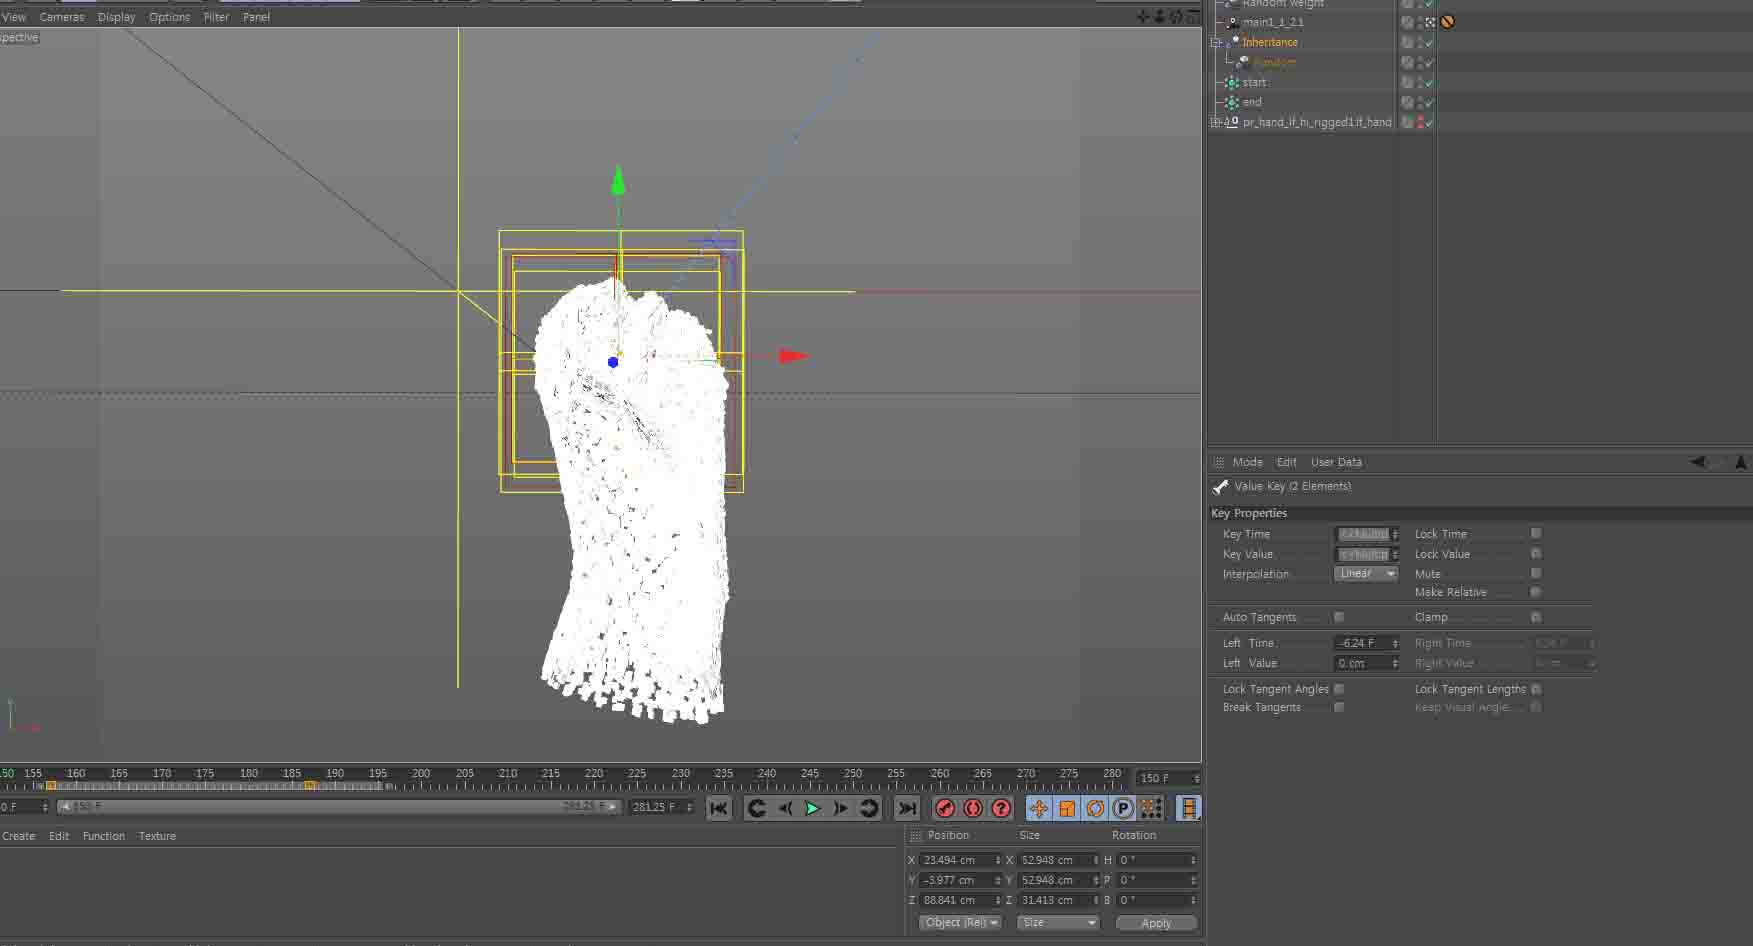This screenshot has width=1753, height=946.
Task: Open the viewport Display menu
Action: pos(116,17)
